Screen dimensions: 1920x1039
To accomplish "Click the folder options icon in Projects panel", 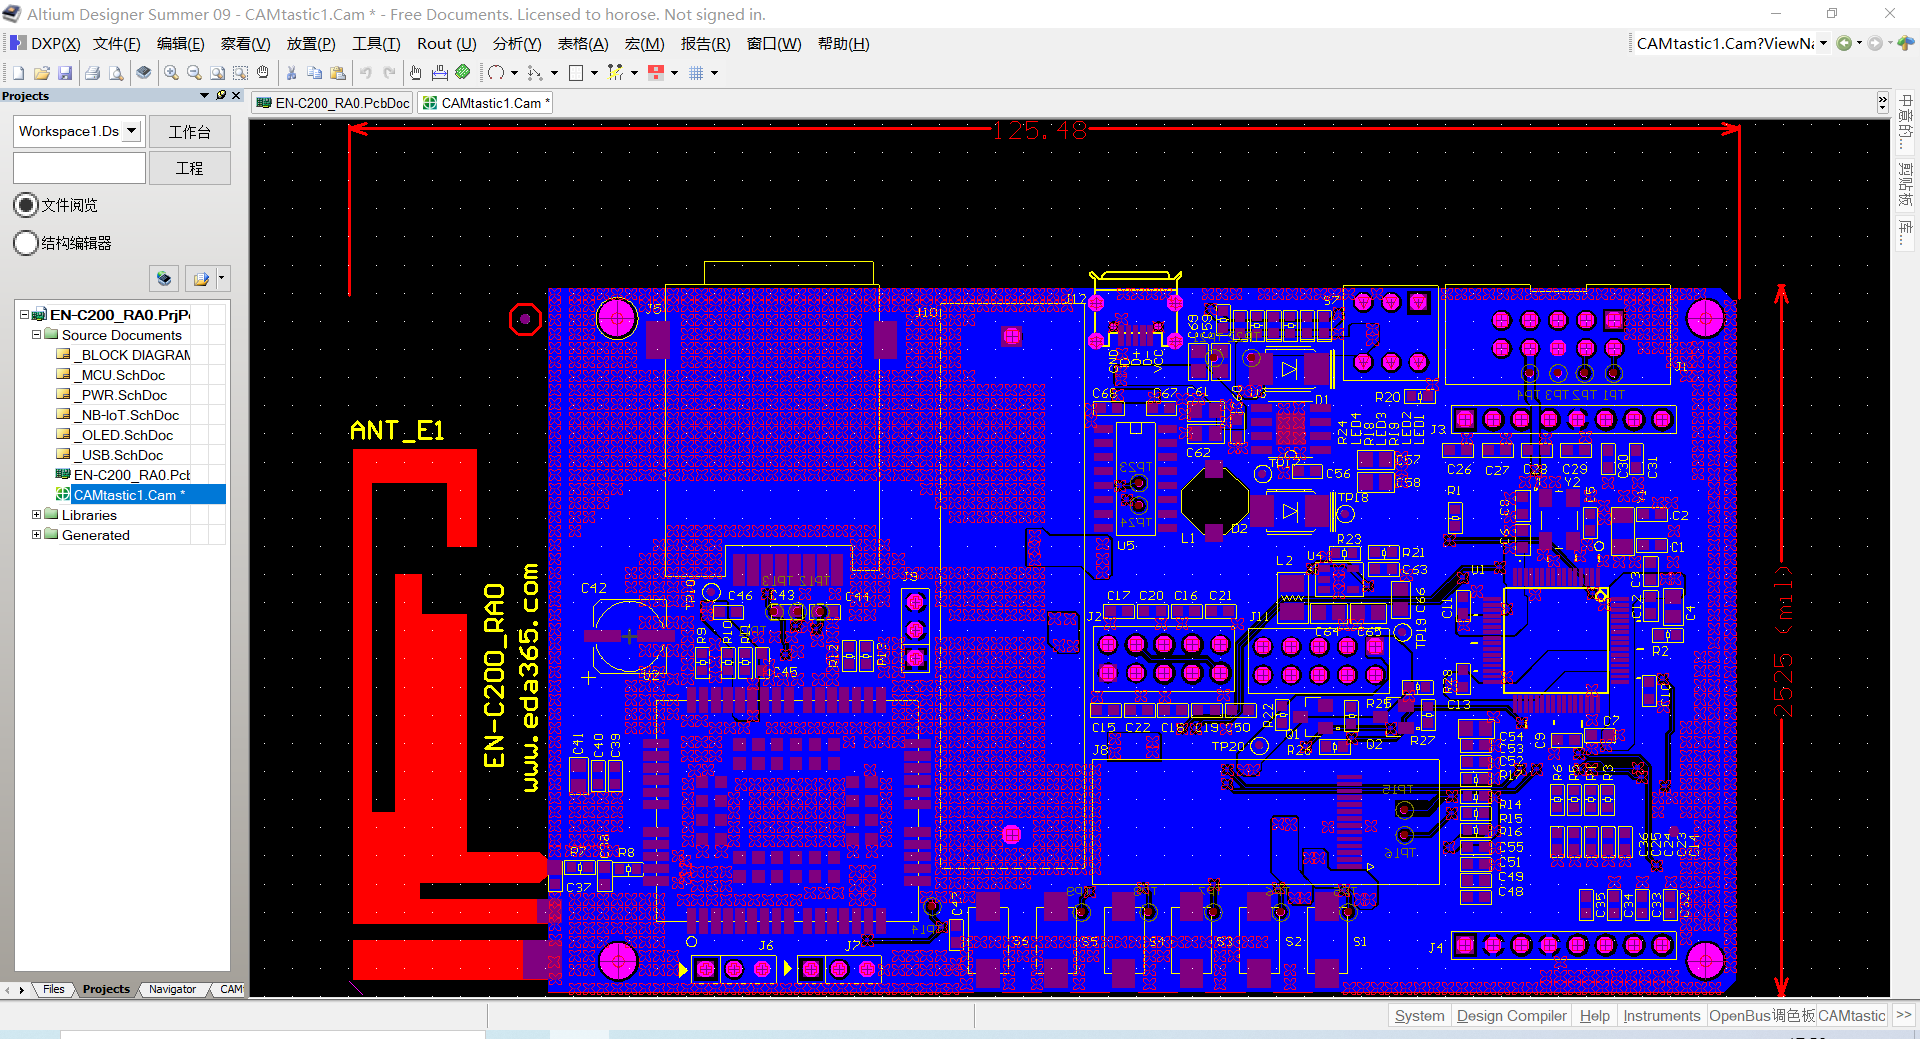I will (201, 279).
